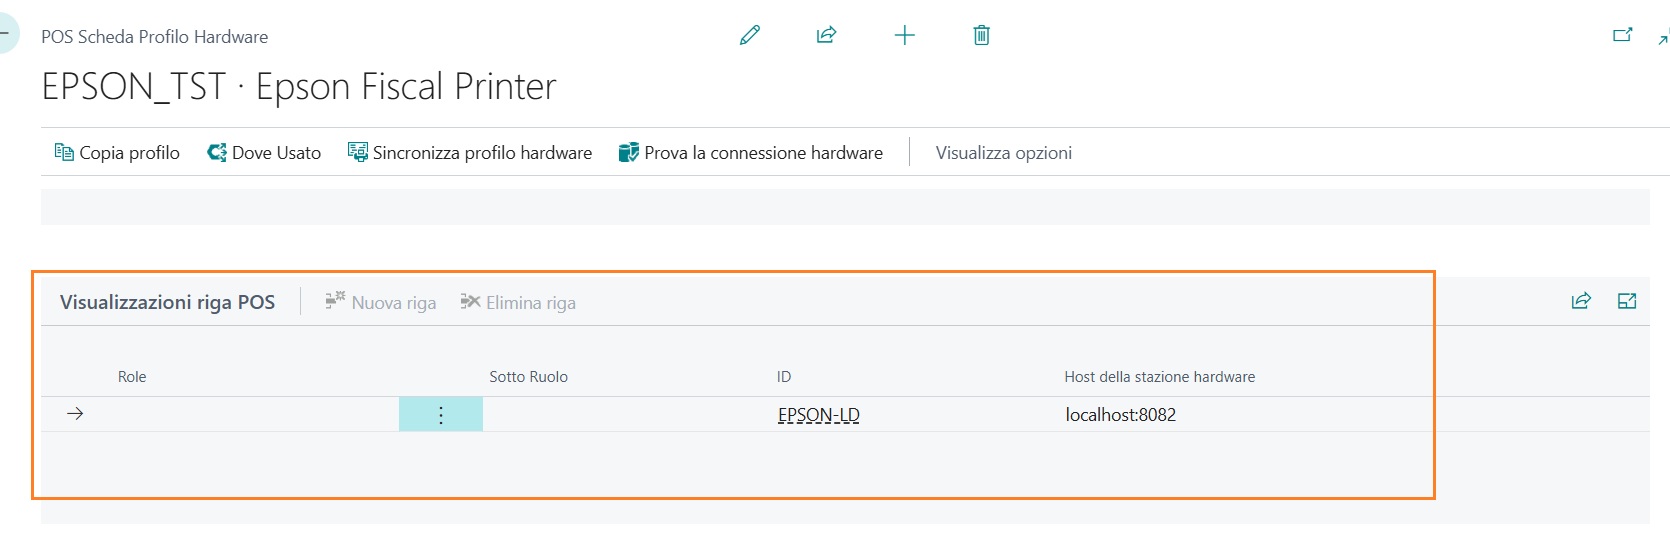
Task: Open the EPSON-LD ID link
Action: pyautogui.click(x=819, y=415)
